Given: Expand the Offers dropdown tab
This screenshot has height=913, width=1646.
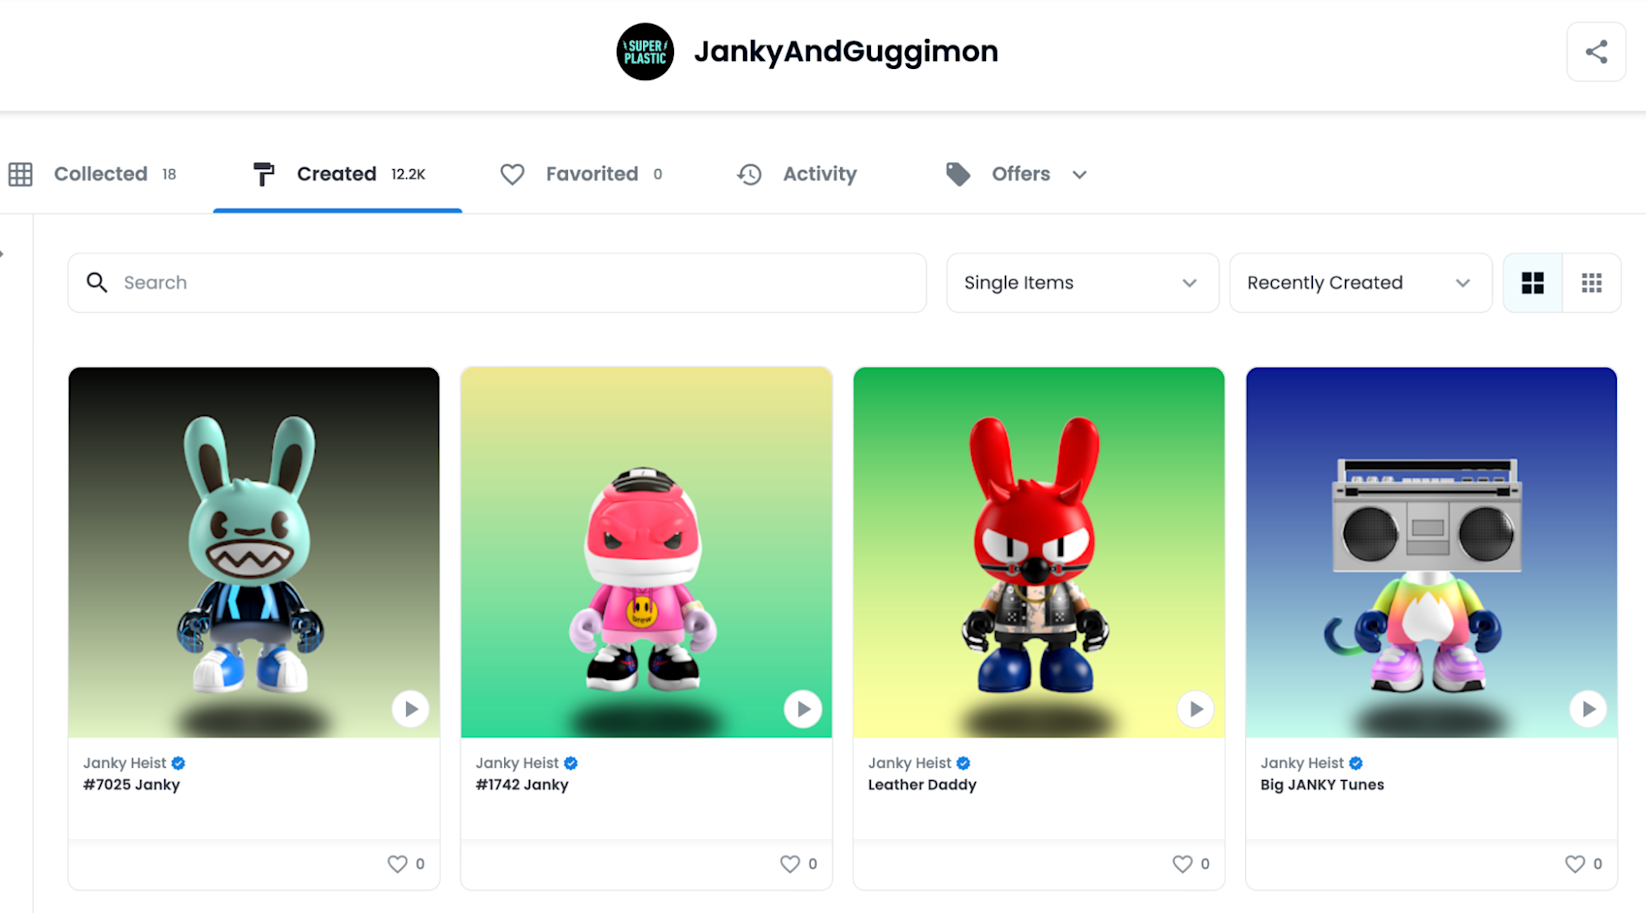Looking at the screenshot, I should [1016, 174].
